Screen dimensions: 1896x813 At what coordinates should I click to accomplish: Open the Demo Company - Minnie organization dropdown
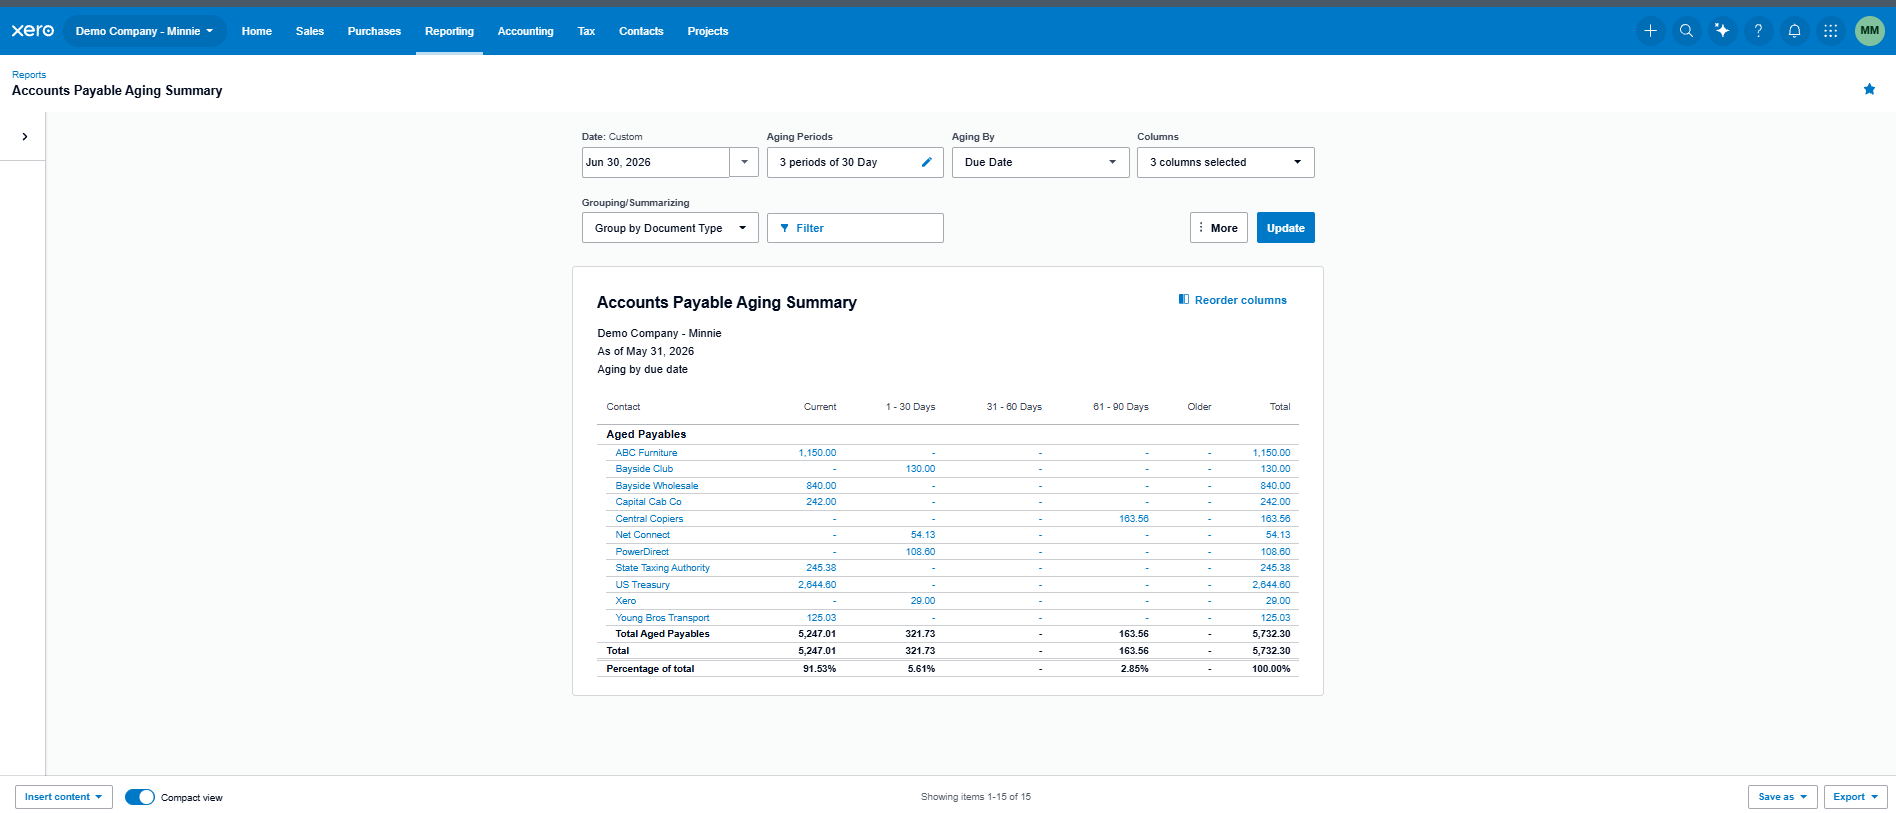(144, 31)
